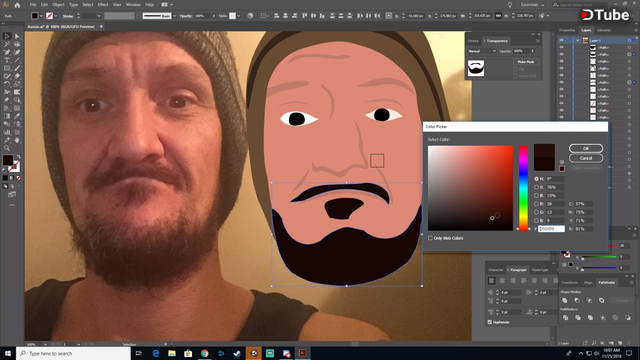Choose the Paintbrush tool
The height and width of the screenshot is (360, 640).
click(x=17, y=68)
